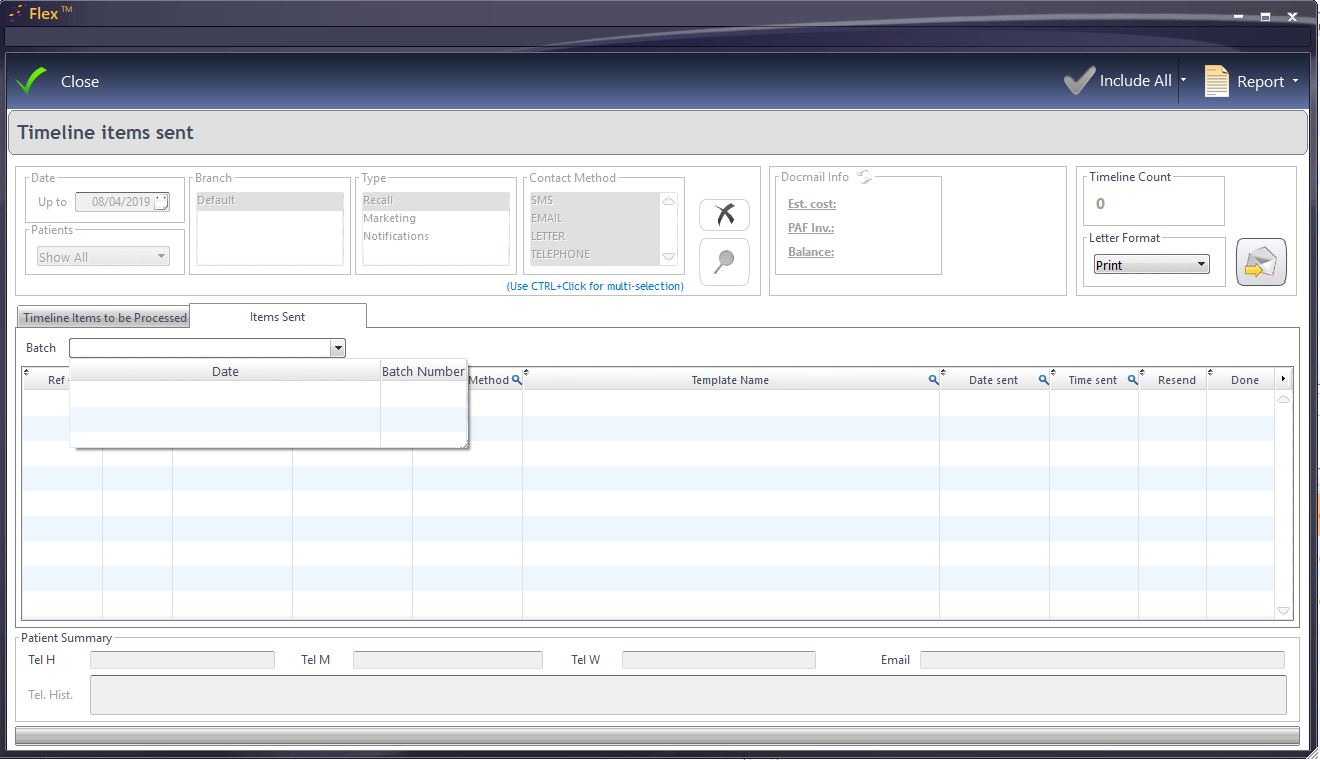Click the magnifier search button
Screen dimensions: 1320x760
(724, 262)
